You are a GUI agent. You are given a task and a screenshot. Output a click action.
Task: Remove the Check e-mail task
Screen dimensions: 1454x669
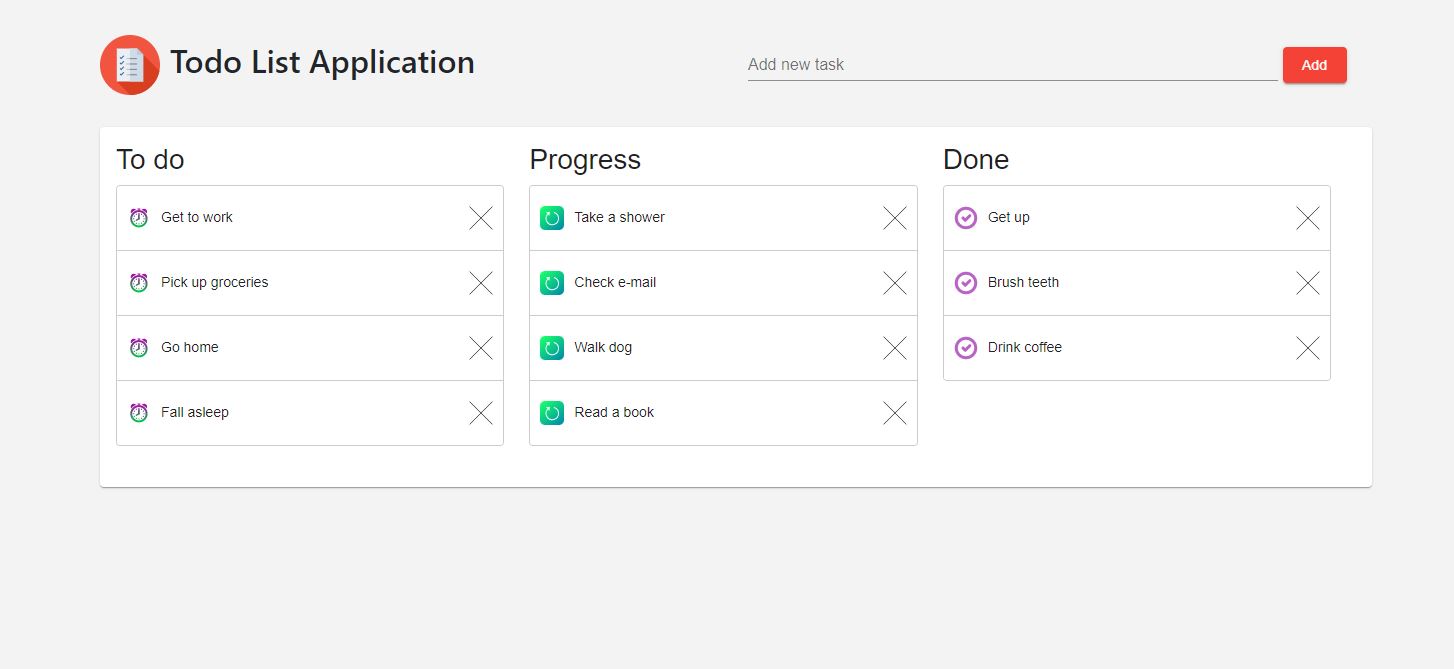(x=895, y=283)
